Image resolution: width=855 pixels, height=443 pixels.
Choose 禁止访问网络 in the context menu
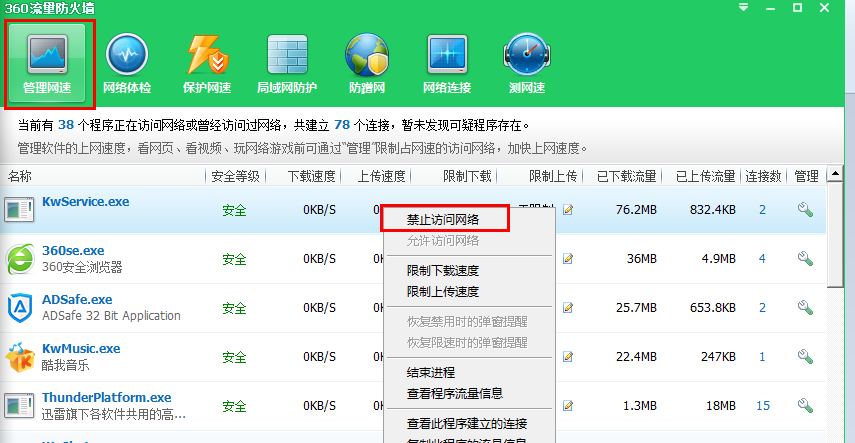click(443, 220)
